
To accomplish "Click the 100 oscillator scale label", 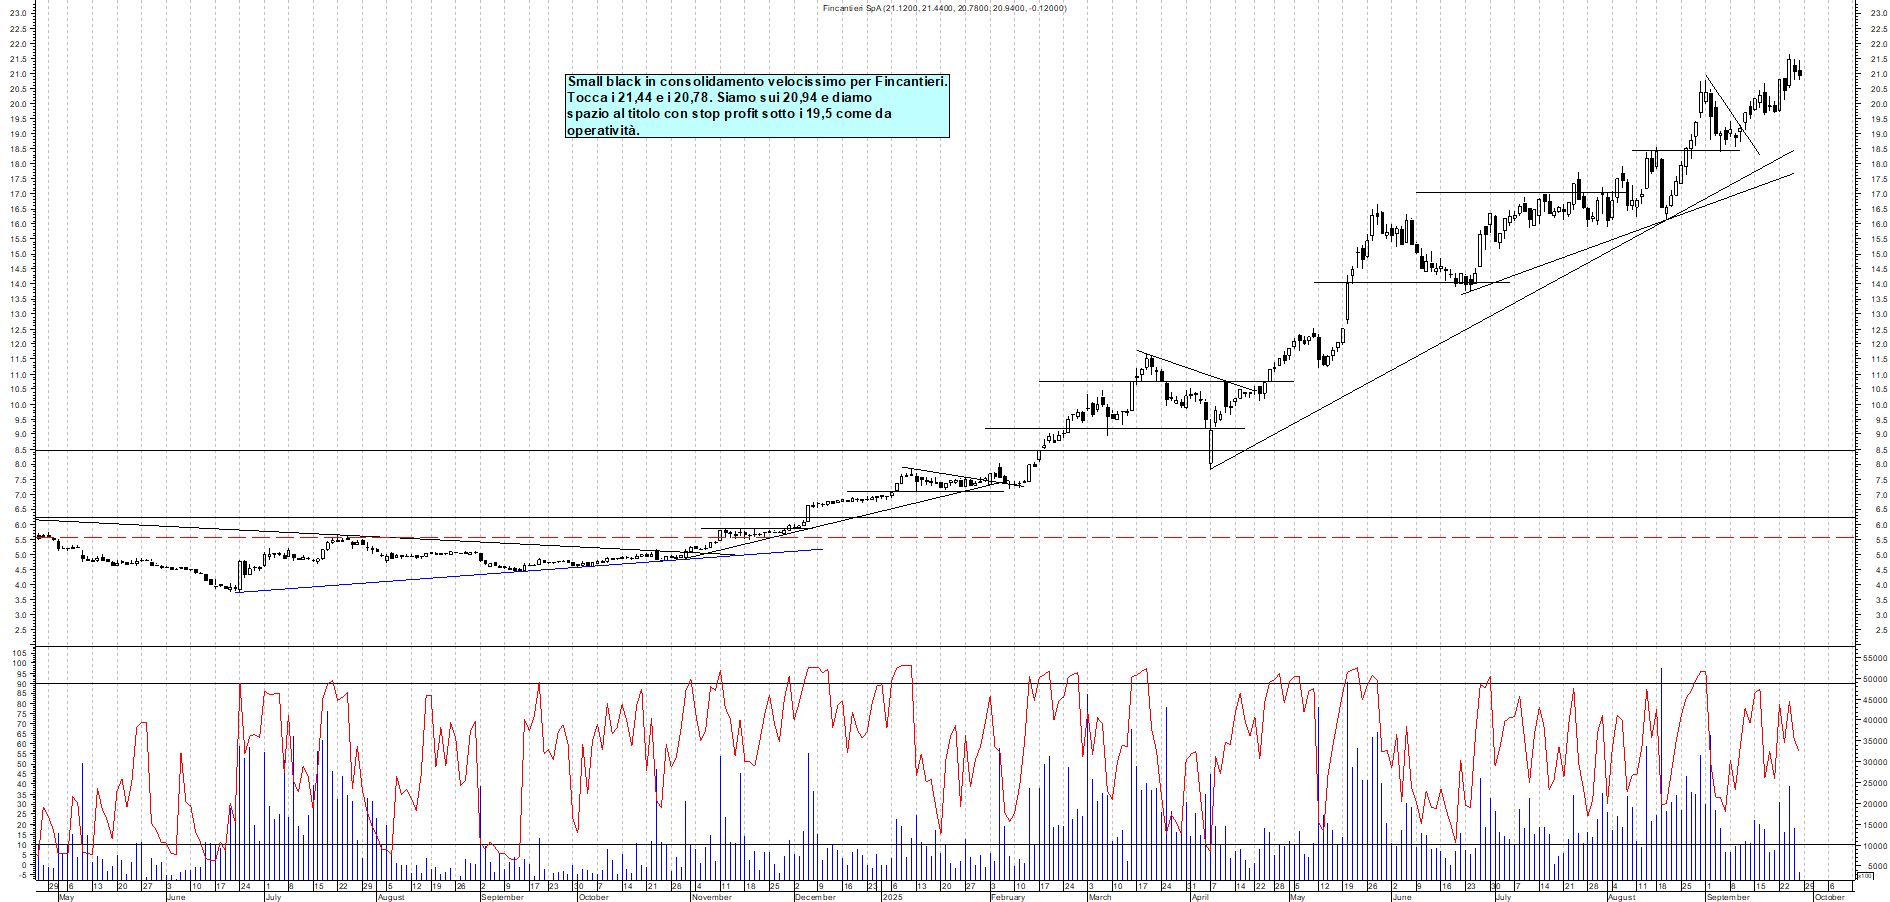I will pos(18,663).
